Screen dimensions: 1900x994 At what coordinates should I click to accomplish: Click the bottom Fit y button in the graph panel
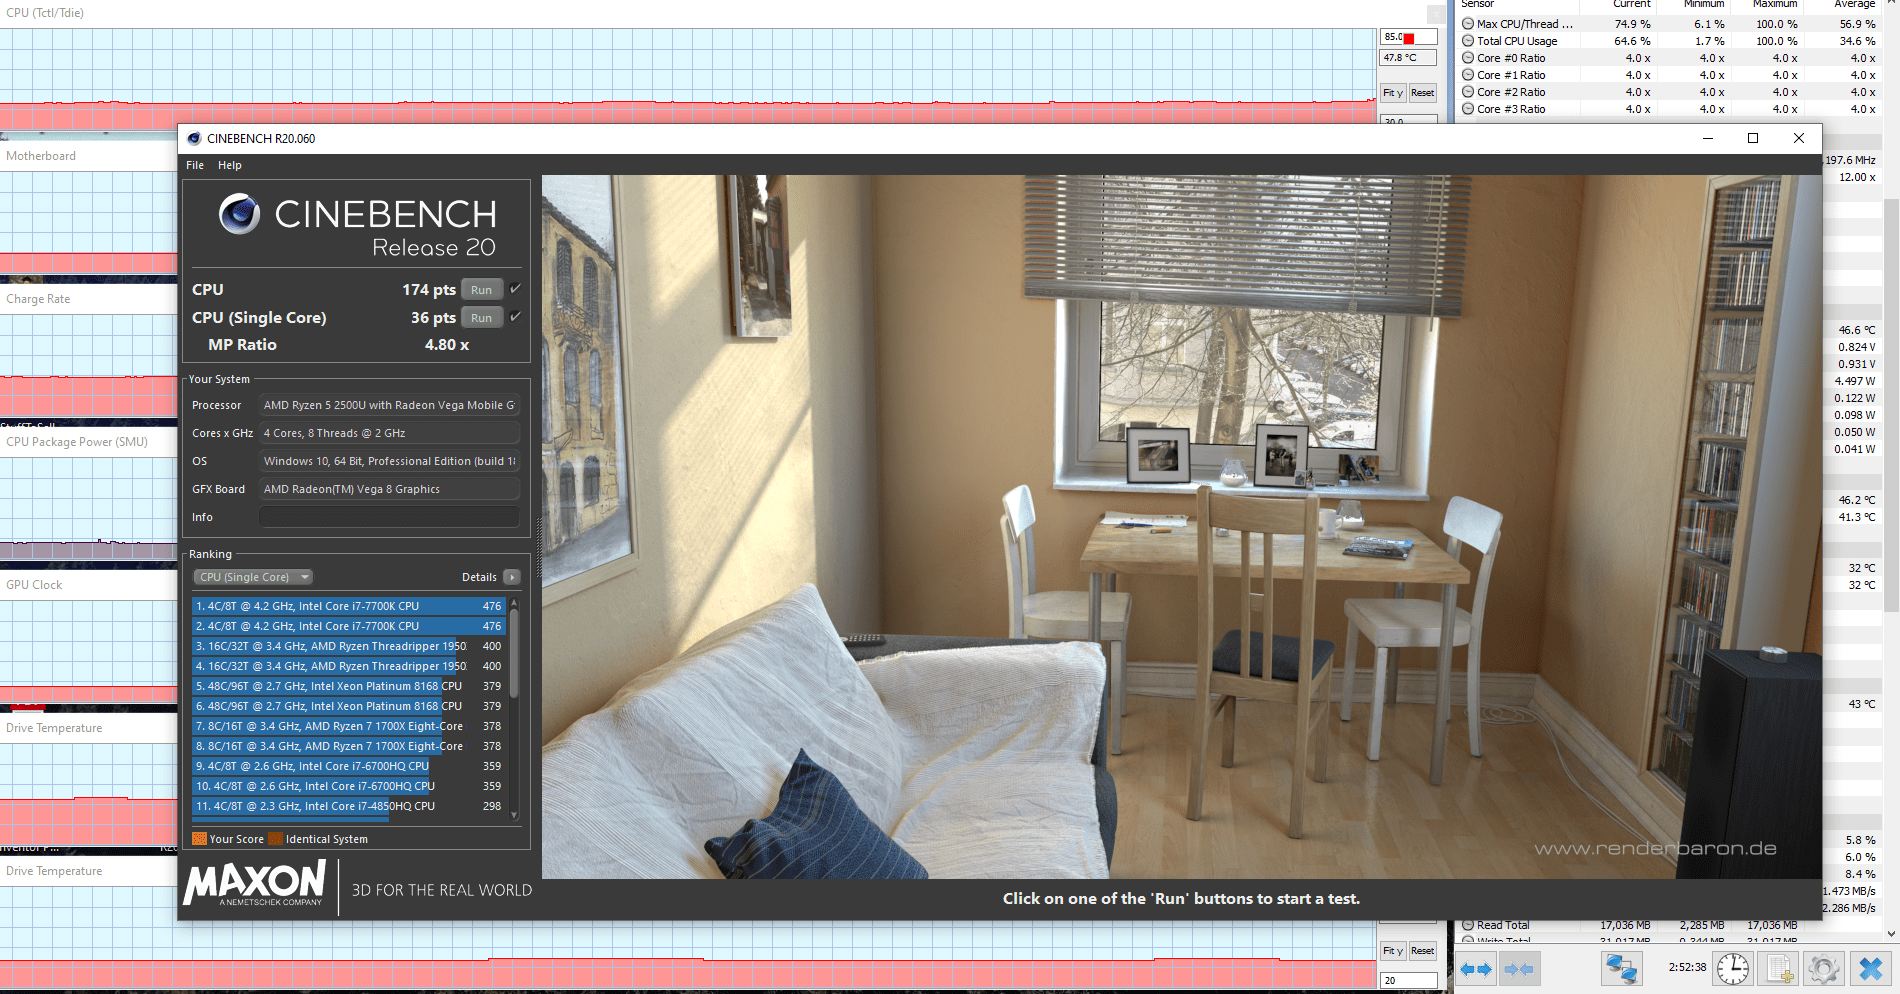tap(1393, 951)
